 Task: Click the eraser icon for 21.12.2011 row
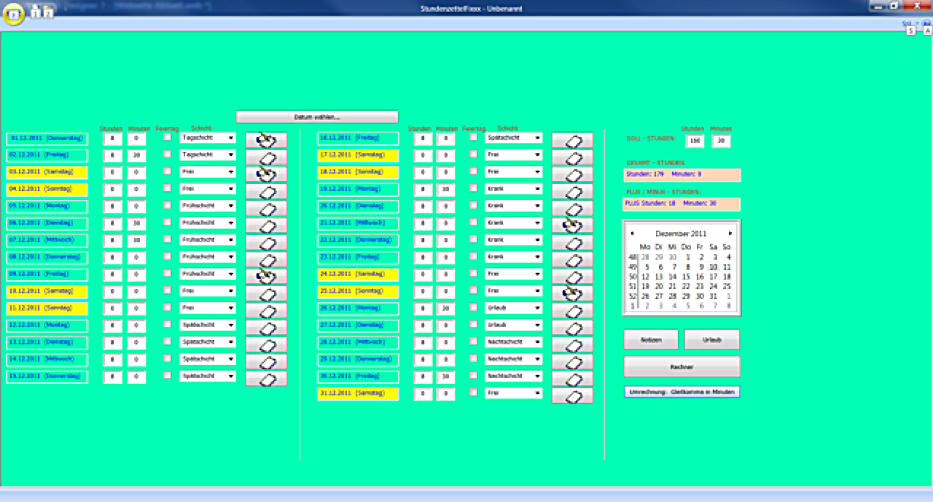(x=573, y=226)
